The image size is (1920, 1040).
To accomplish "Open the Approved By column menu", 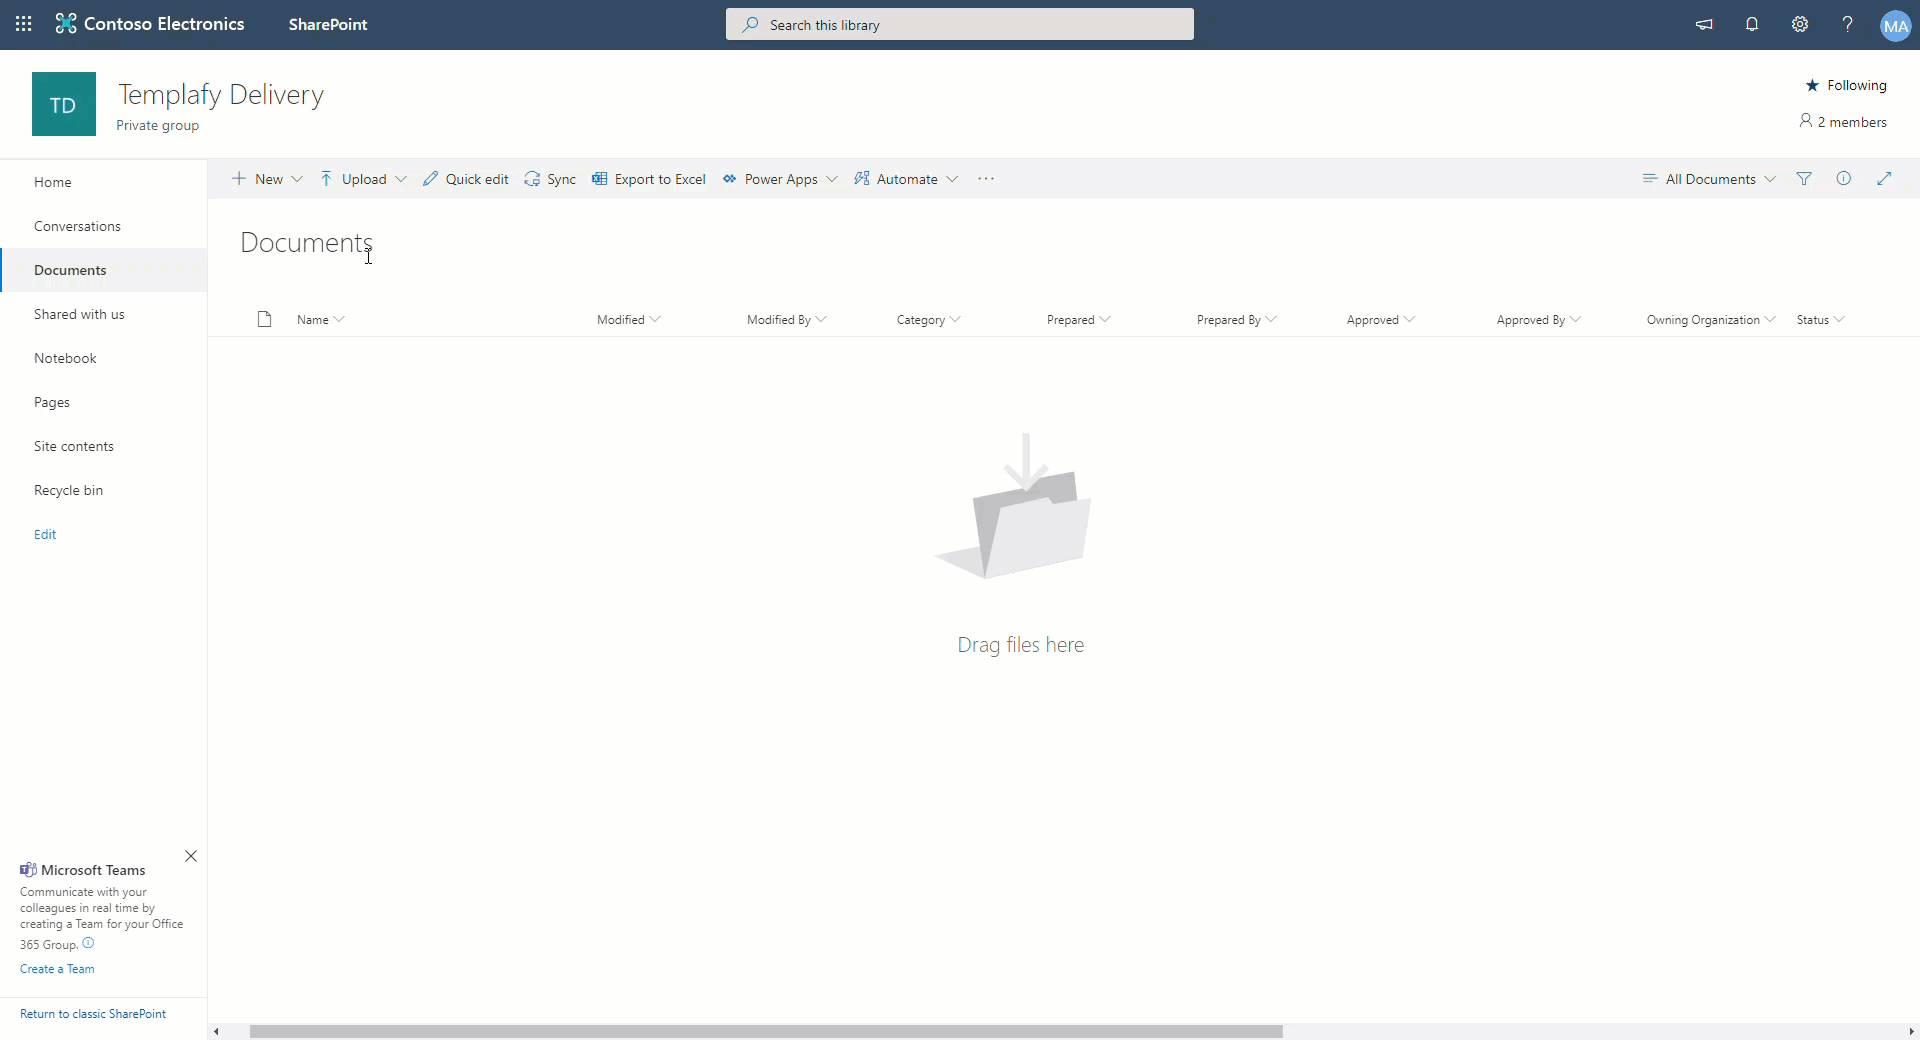I will (1538, 320).
